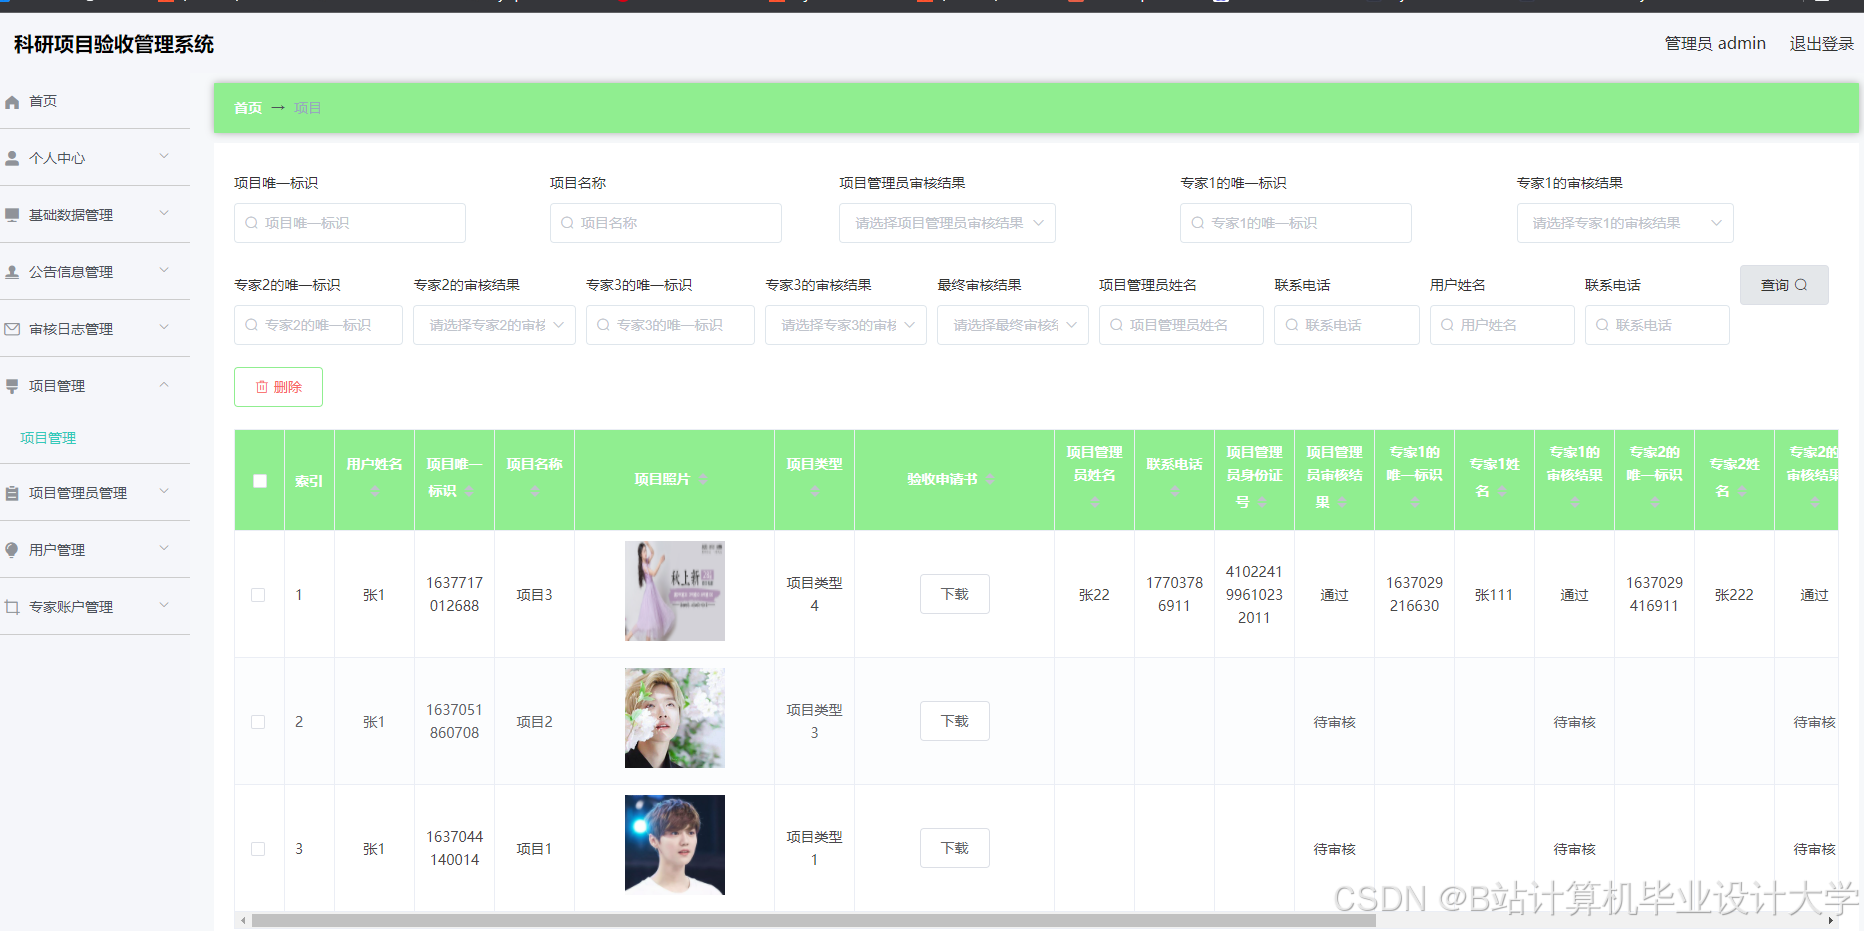The width and height of the screenshot is (1864, 931).
Task: Click the 删除 delete button
Action: 278,387
